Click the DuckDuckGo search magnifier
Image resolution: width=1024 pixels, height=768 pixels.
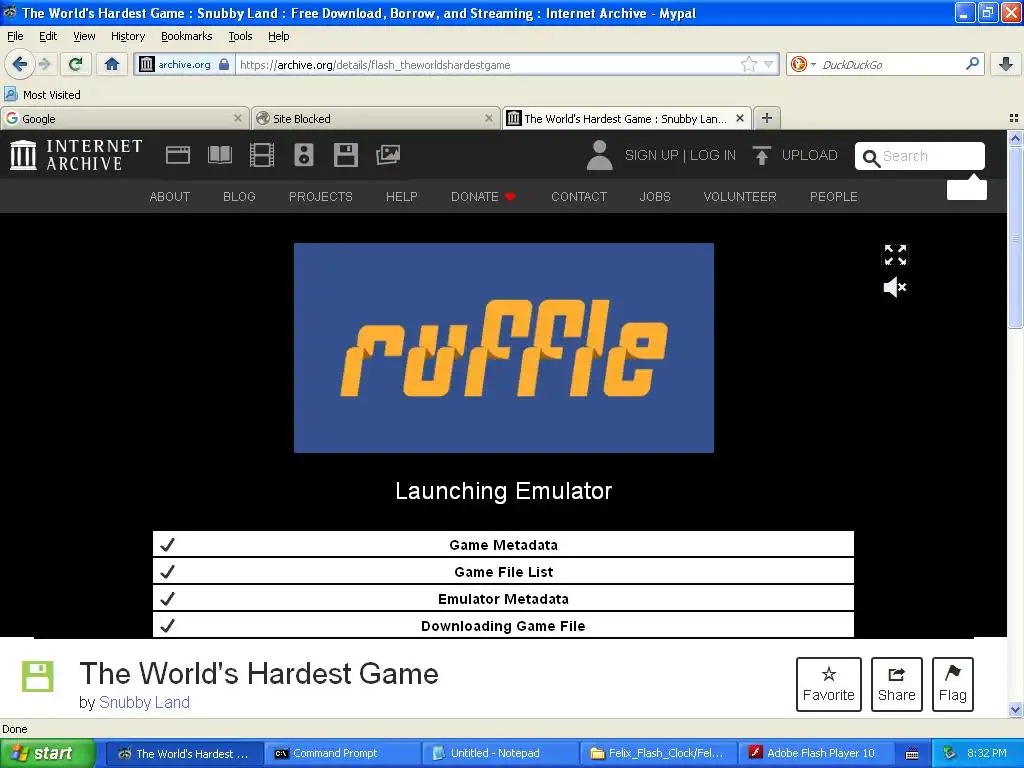click(x=972, y=63)
